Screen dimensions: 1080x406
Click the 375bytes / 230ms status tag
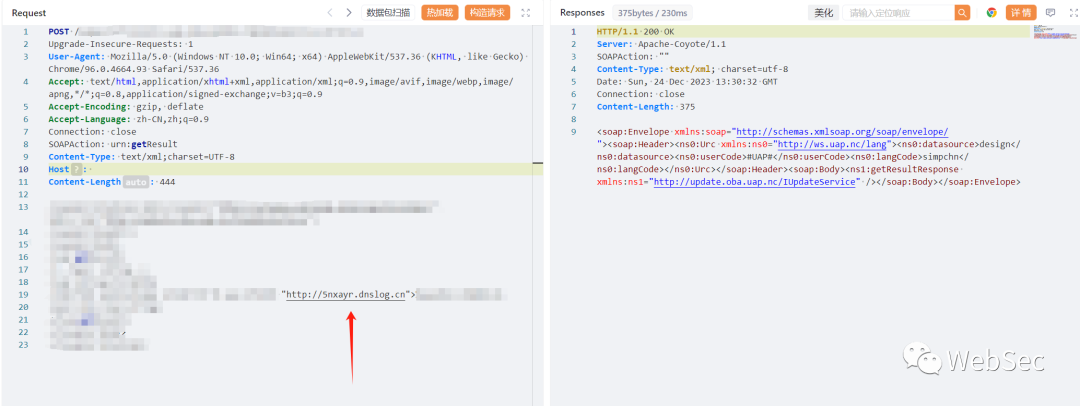pos(653,12)
